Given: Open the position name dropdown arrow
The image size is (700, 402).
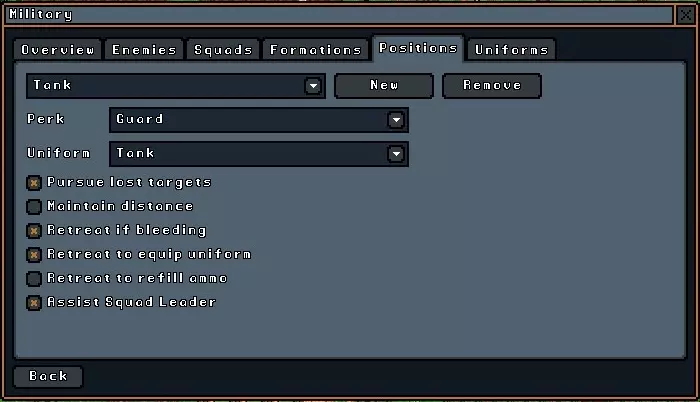Looking at the screenshot, I should (313, 86).
